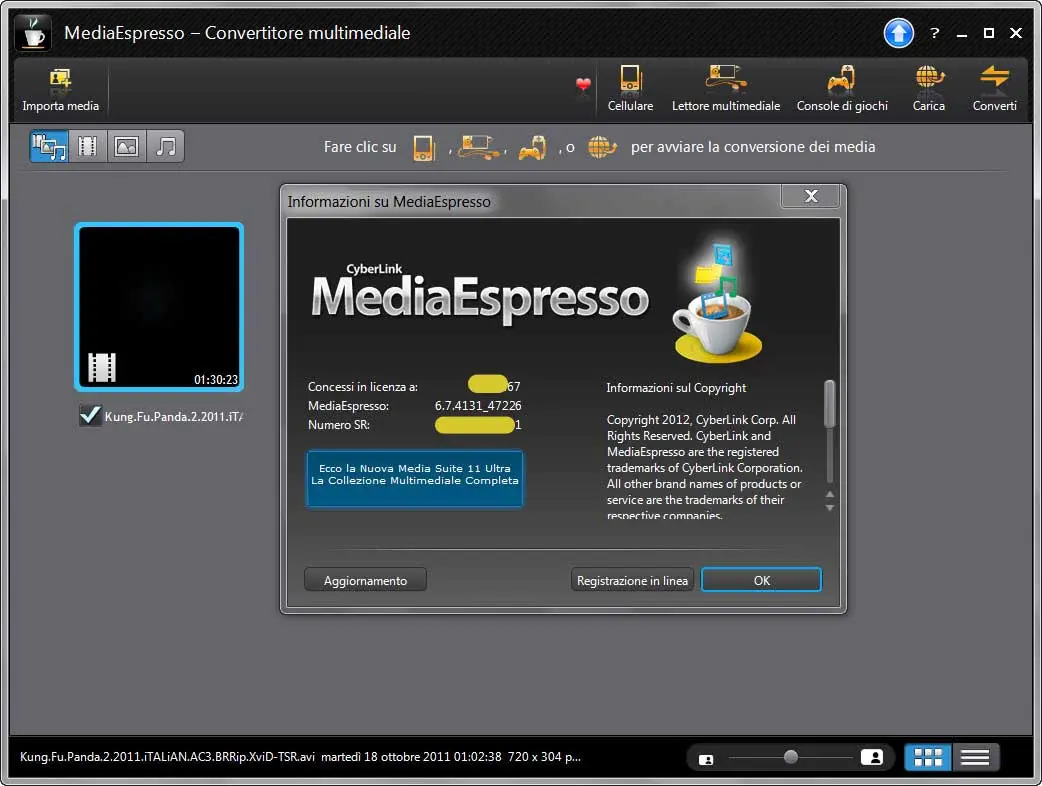
Task: Switch to grid thumbnail view
Action: 928,757
